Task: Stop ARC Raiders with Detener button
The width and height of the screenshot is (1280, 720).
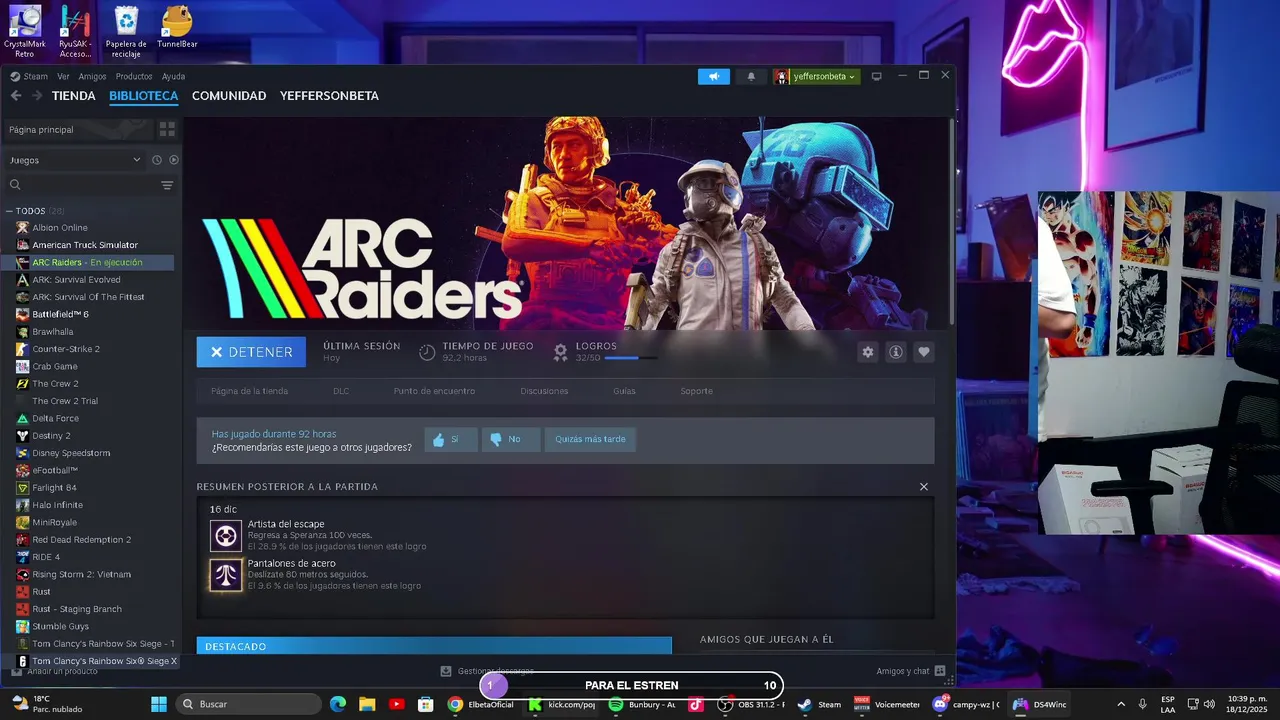Action: (252, 352)
